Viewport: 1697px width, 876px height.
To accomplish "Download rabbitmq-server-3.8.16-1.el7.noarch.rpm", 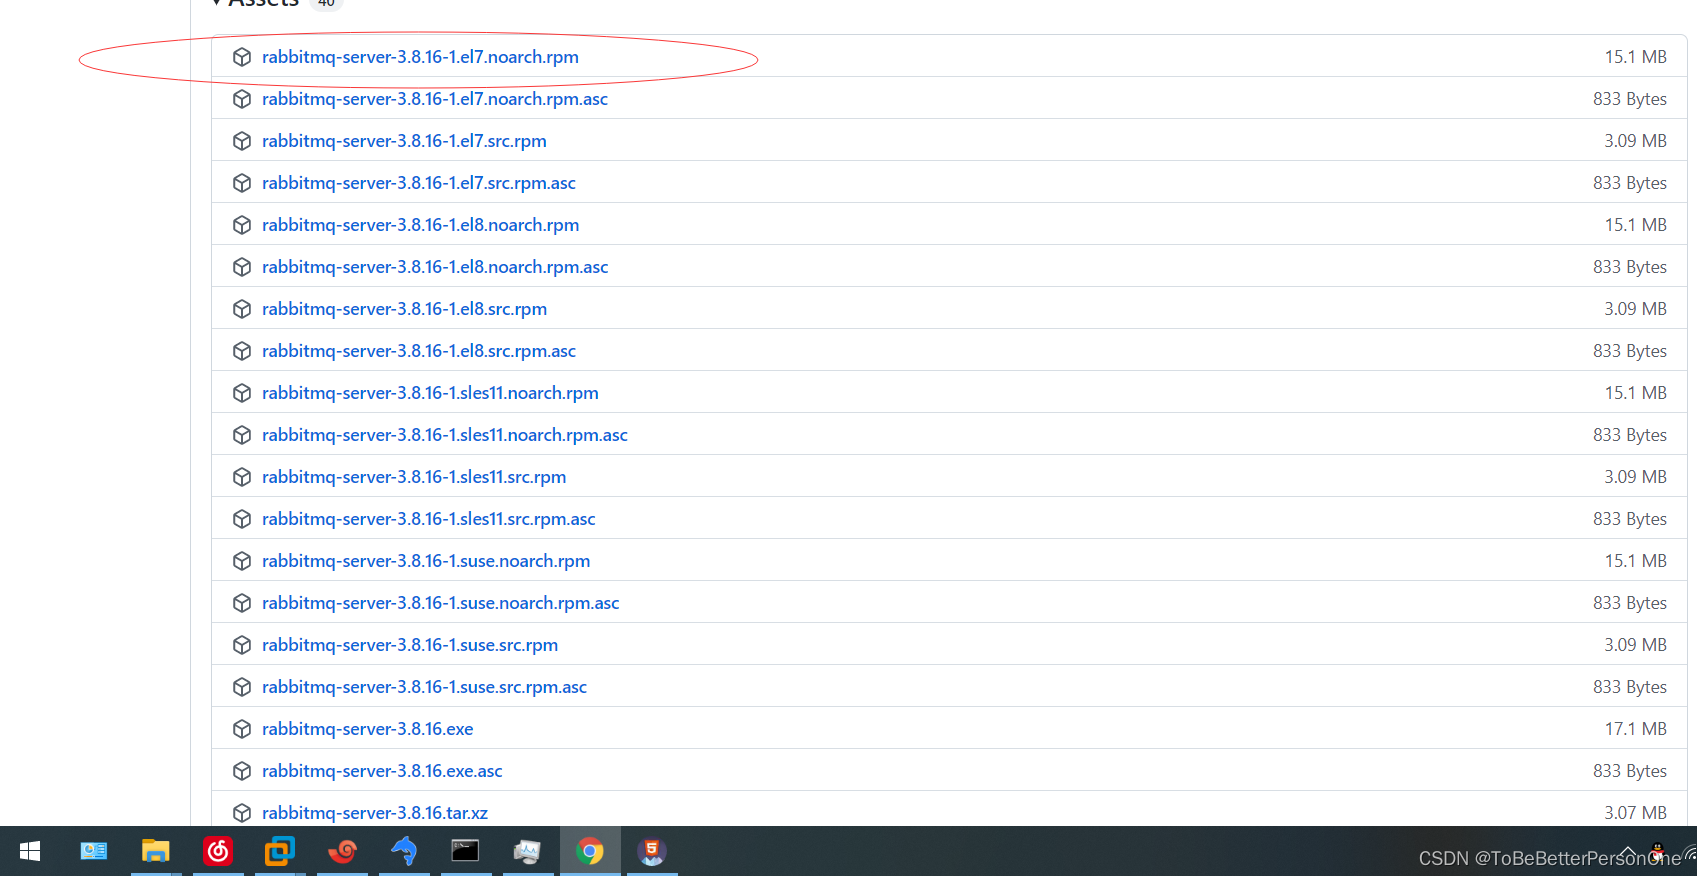I will pyautogui.click(x=420, y=57).
